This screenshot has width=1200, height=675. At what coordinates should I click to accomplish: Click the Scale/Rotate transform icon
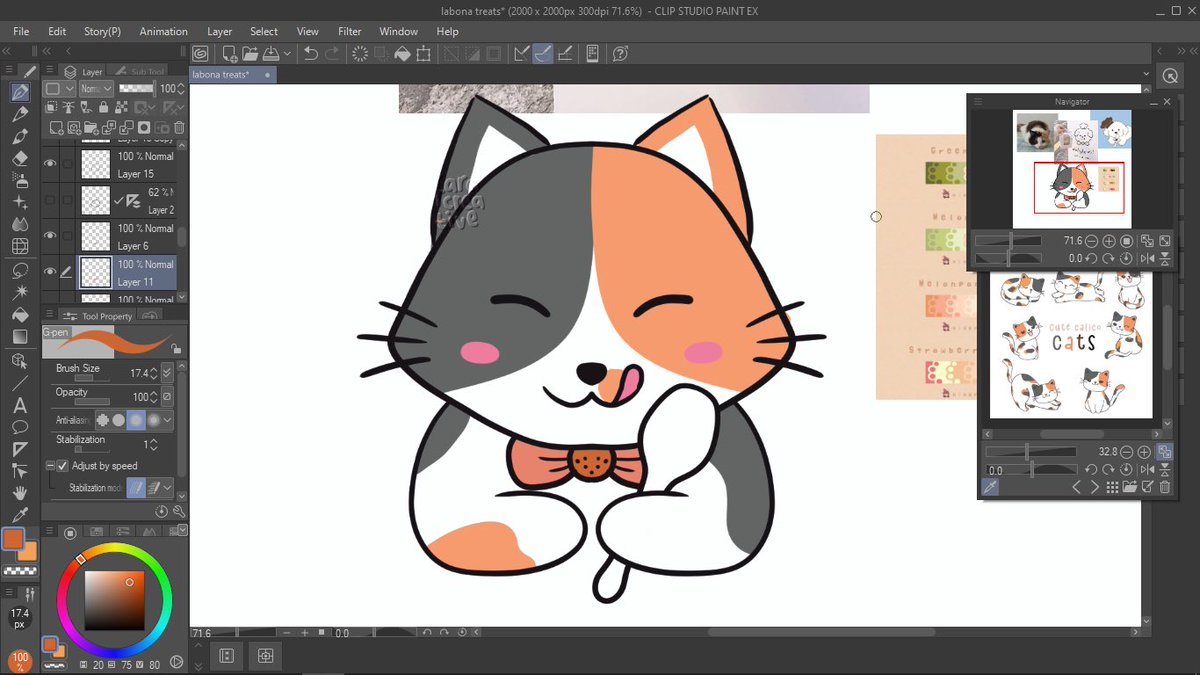(424, 53)
